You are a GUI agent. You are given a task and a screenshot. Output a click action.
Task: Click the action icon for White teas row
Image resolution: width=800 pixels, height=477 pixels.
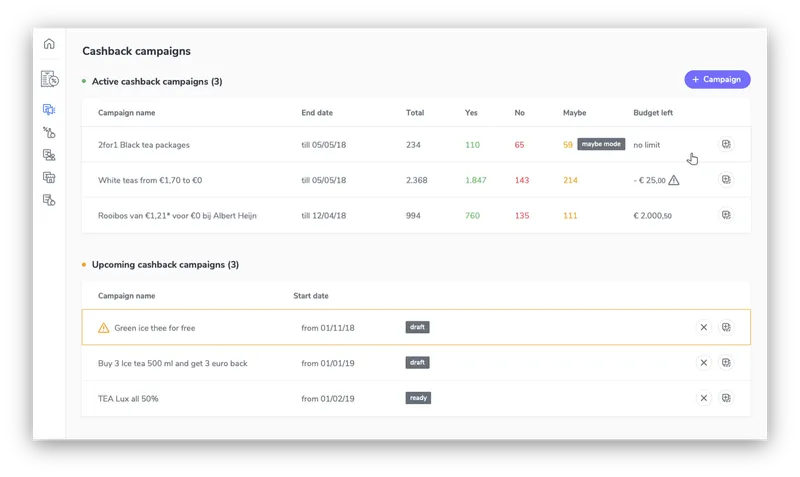click(726, 180)
